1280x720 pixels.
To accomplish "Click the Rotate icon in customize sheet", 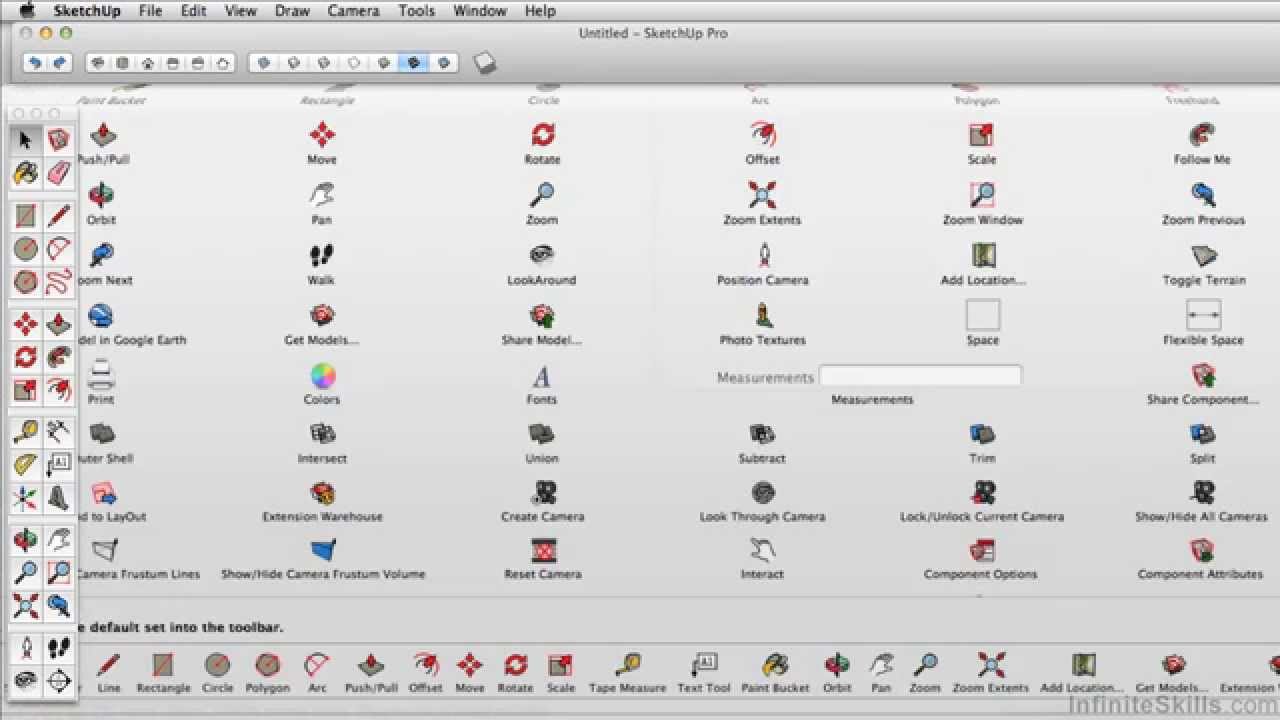I will [x=542, y=134].
